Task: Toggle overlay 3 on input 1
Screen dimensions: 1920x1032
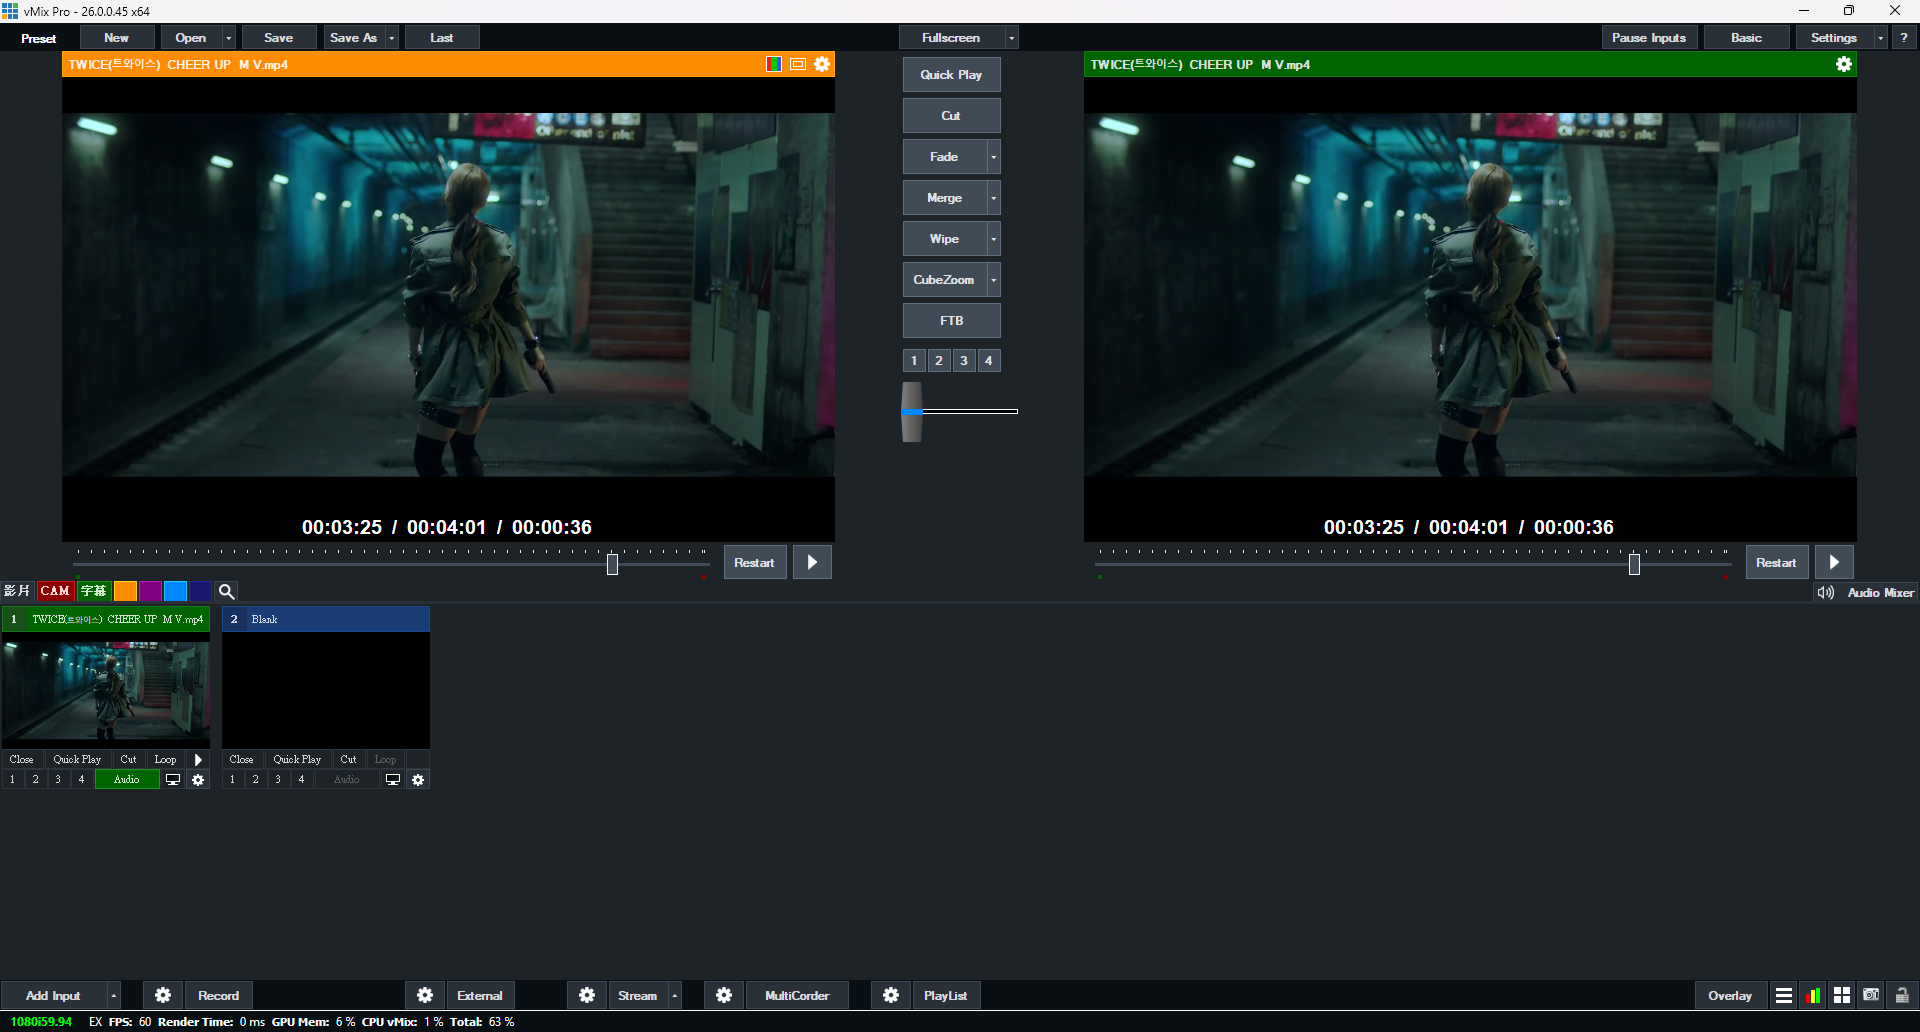Action: pos(58,780)
